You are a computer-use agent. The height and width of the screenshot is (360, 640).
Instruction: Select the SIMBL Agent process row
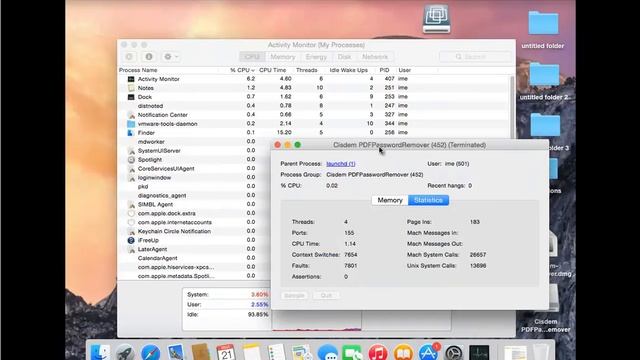point(194,204)
